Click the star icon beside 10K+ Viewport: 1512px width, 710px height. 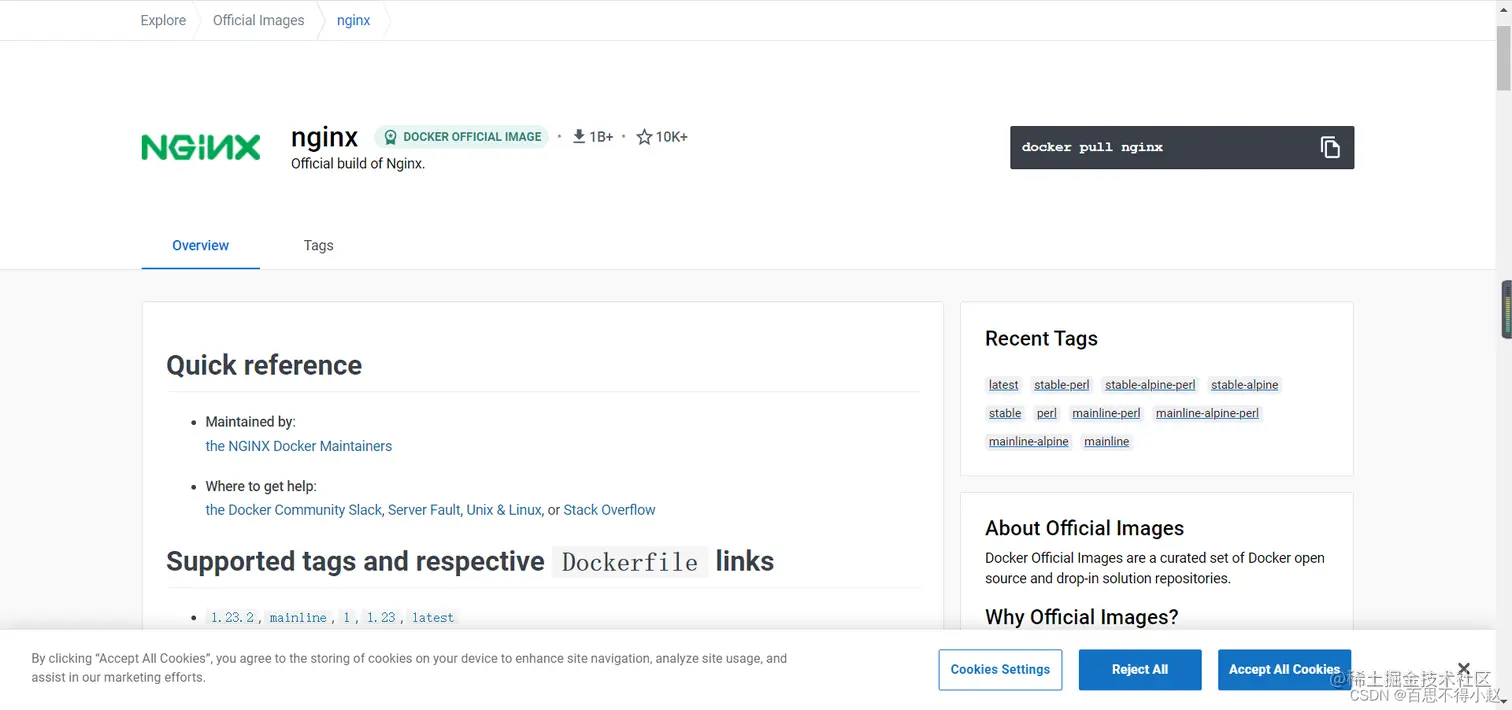click(644, 137)
